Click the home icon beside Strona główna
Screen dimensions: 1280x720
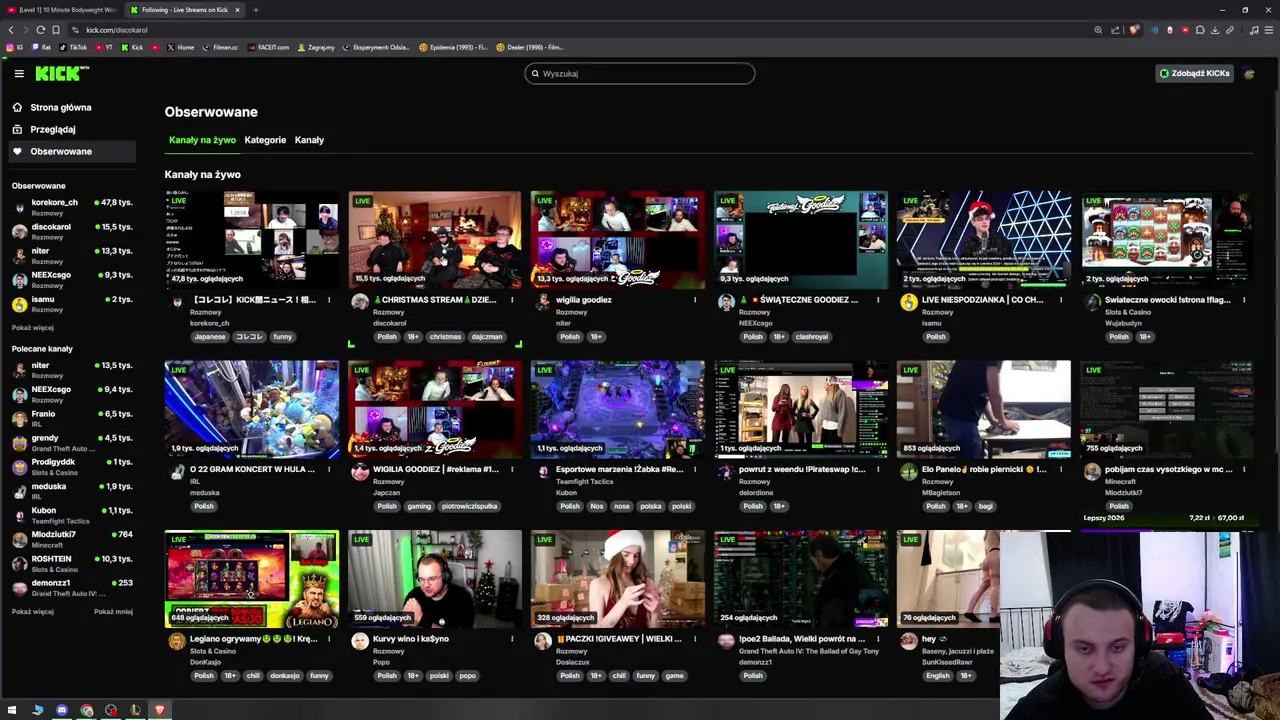[17, 107]
